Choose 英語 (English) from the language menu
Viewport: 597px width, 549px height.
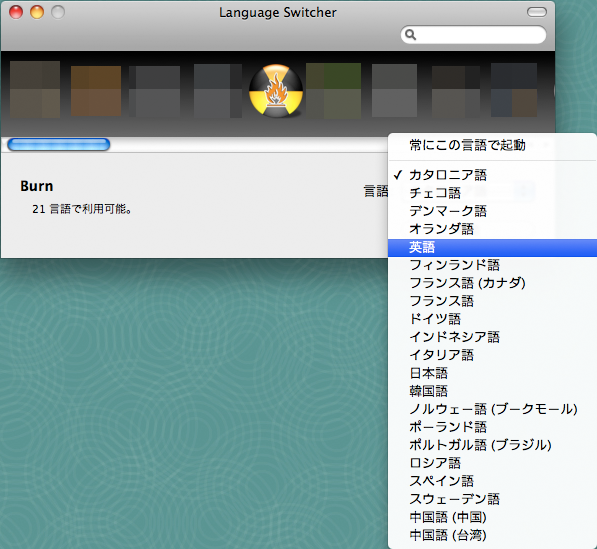(492, 247)
